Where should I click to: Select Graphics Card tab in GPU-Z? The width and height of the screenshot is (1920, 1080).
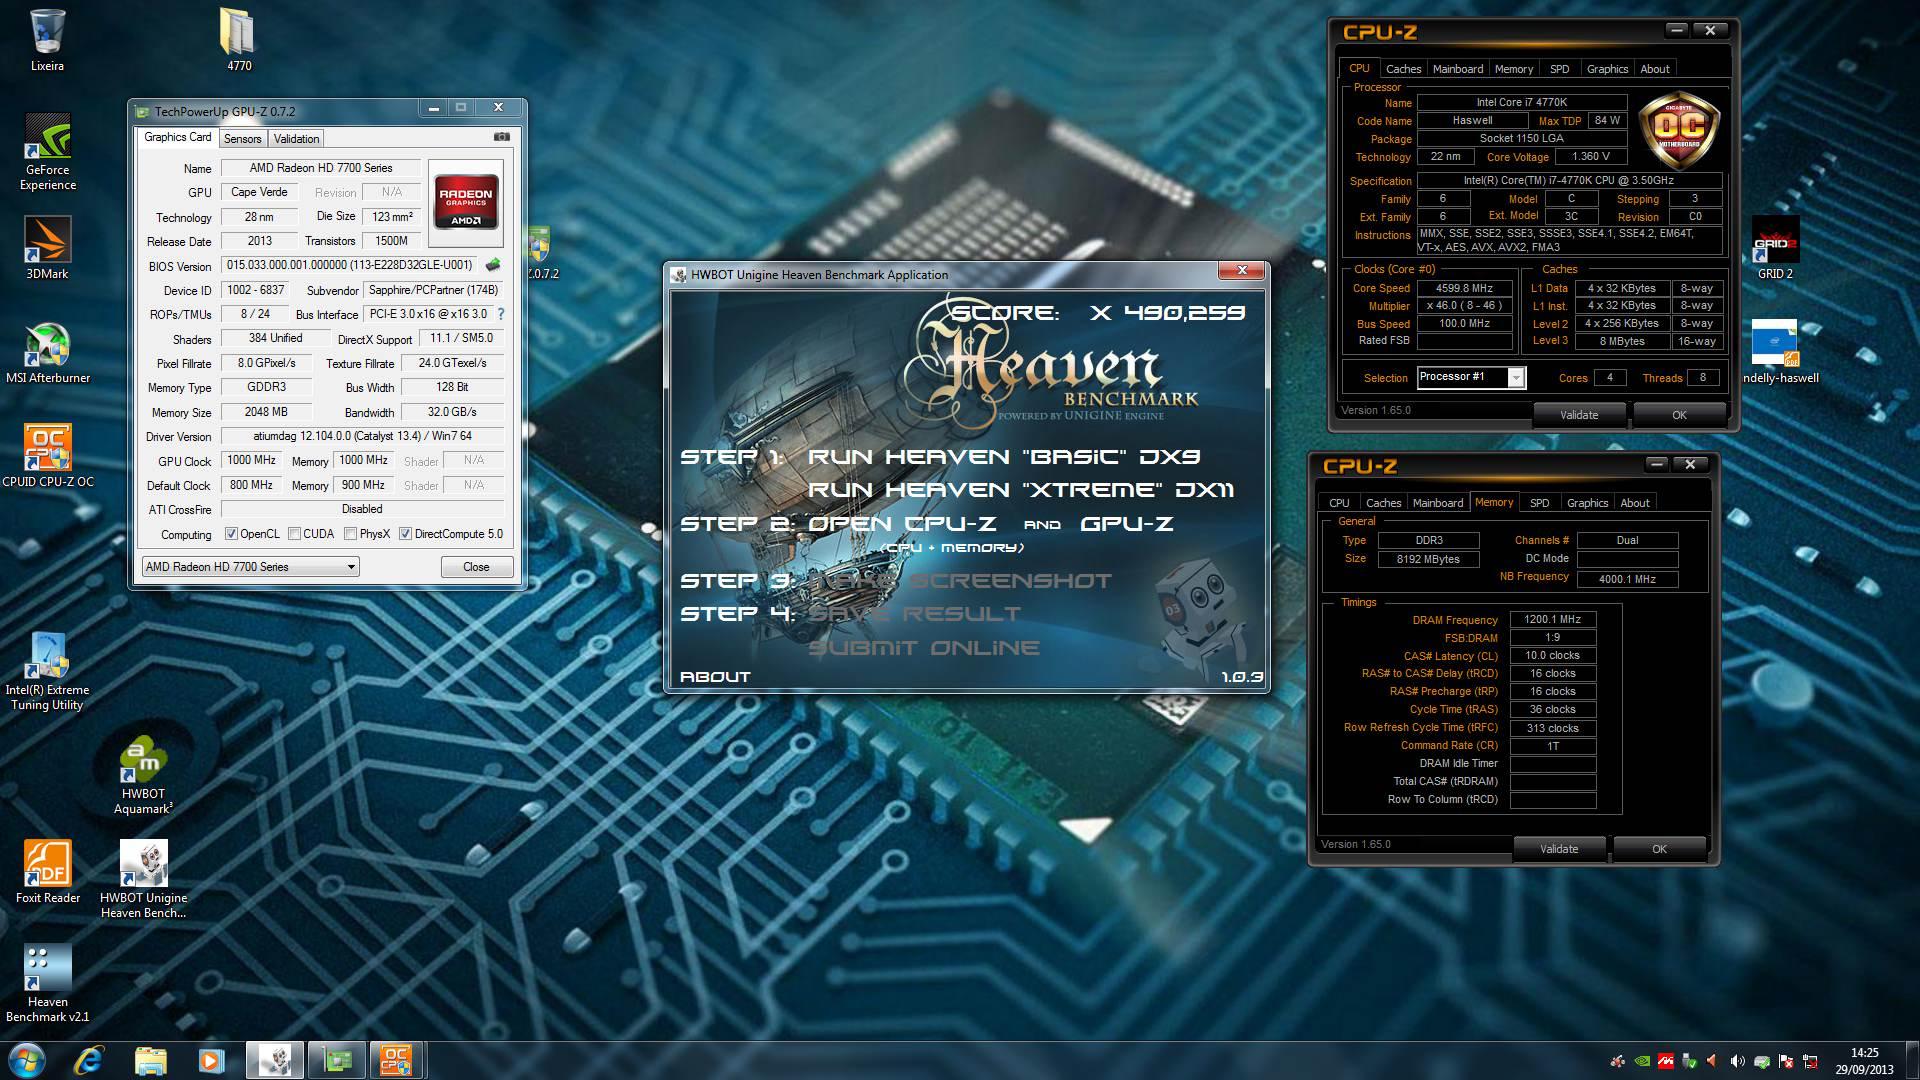pyautogui.click(x=177, y=137)
